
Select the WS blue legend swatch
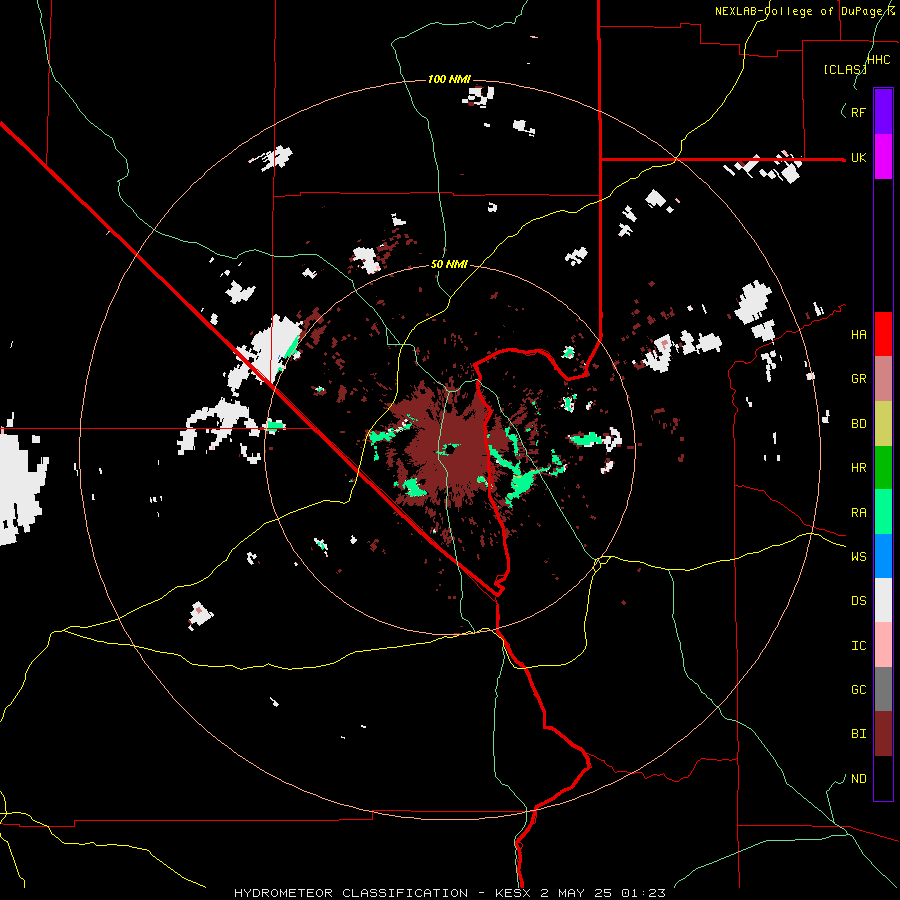coord(883,556)
